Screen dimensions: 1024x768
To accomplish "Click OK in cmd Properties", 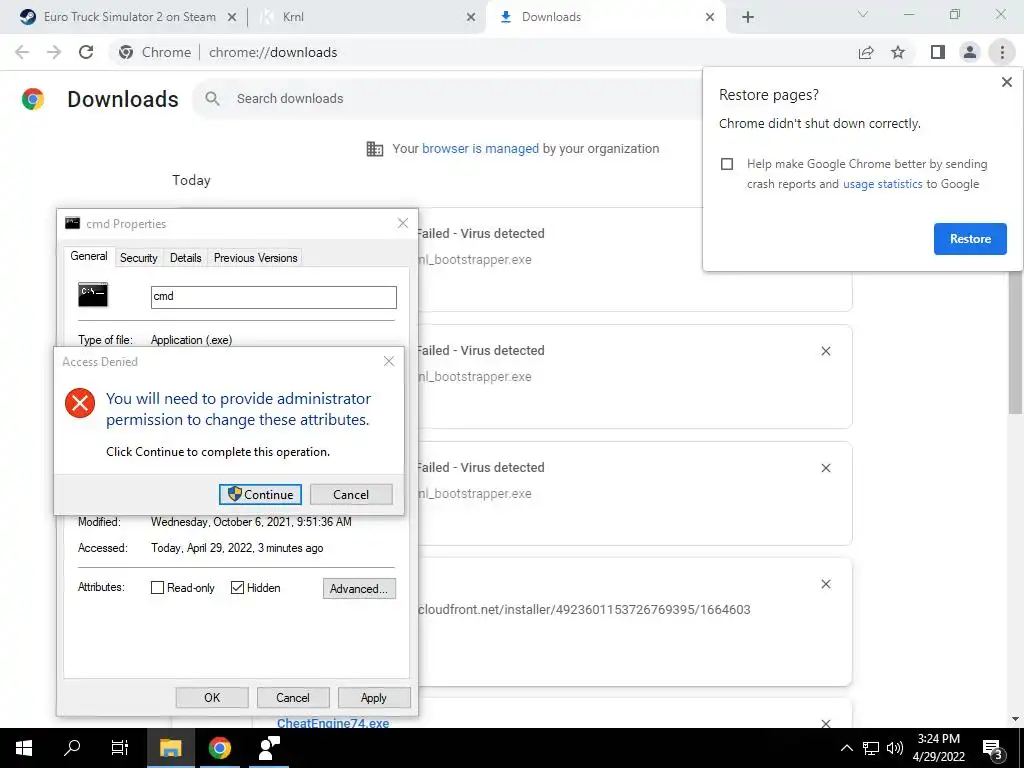I will point(212,697).
